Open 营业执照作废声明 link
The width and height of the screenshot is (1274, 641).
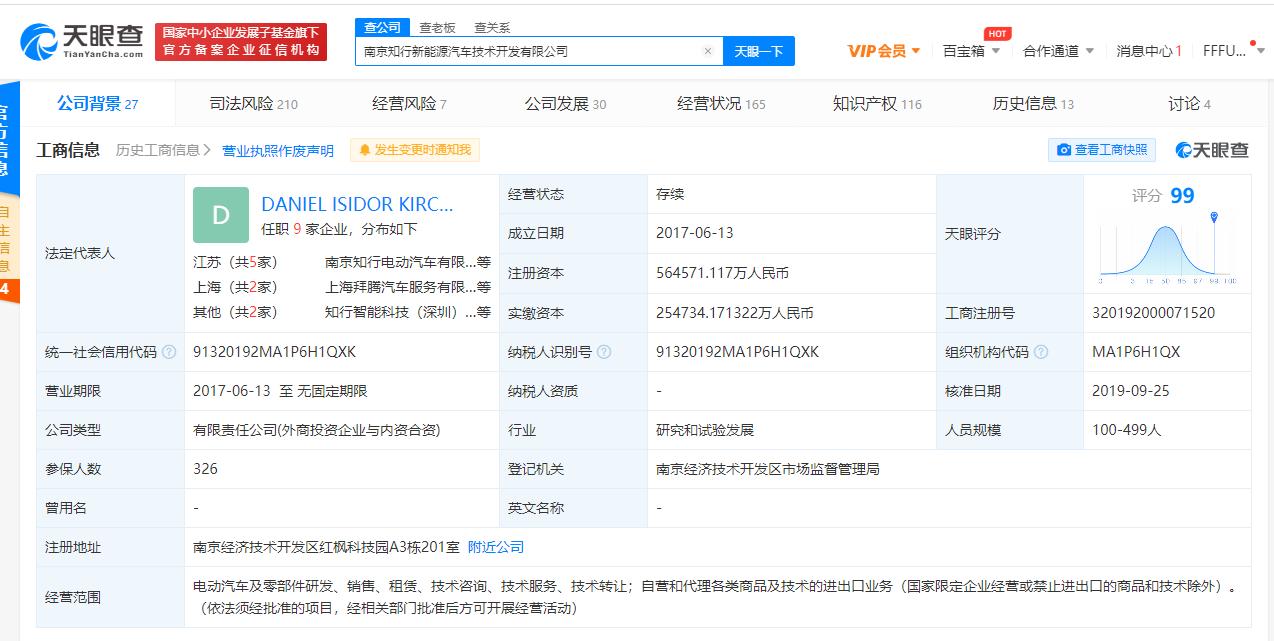pos(278,151)
